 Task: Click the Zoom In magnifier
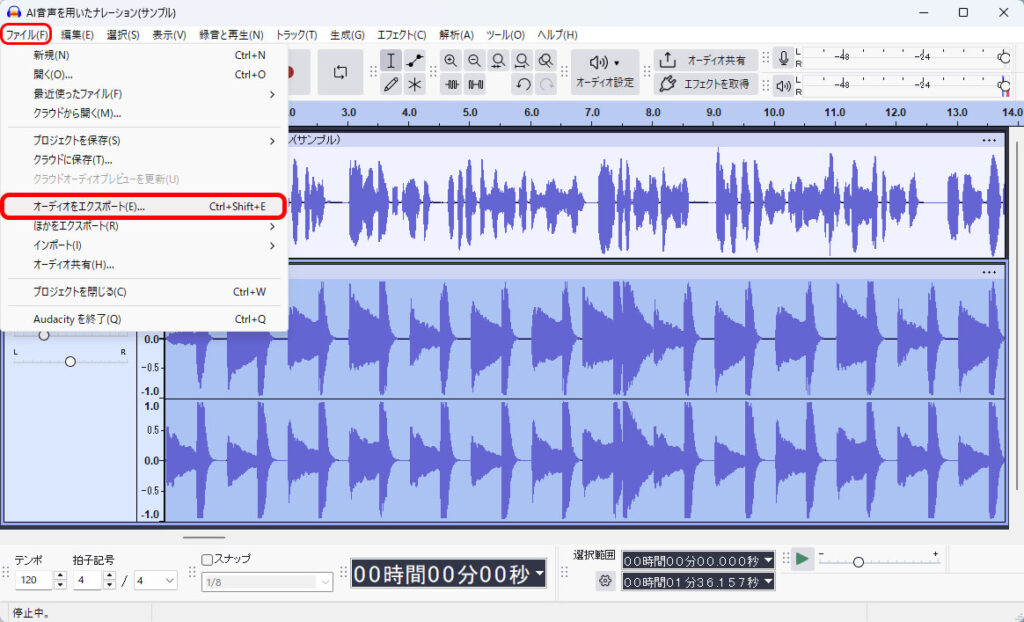[451, 61]
